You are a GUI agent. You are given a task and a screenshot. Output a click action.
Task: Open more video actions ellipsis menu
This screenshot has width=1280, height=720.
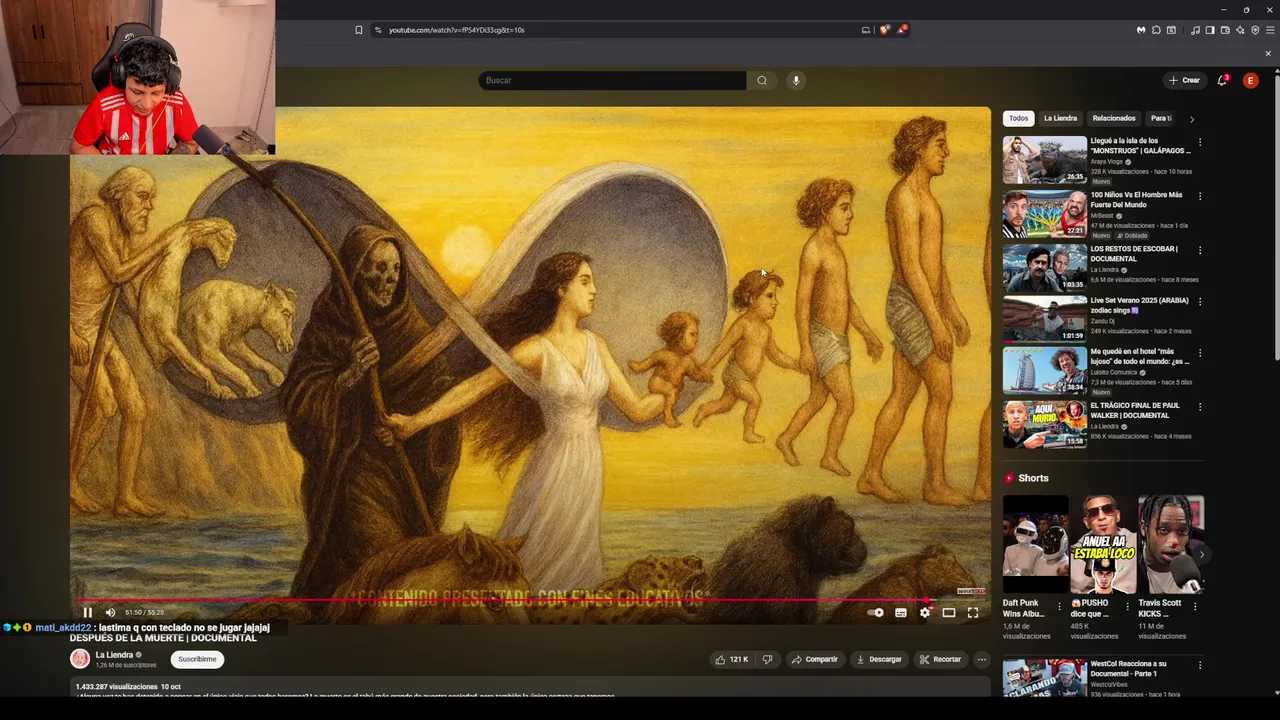pyautogui.click(x=982, y=659)
